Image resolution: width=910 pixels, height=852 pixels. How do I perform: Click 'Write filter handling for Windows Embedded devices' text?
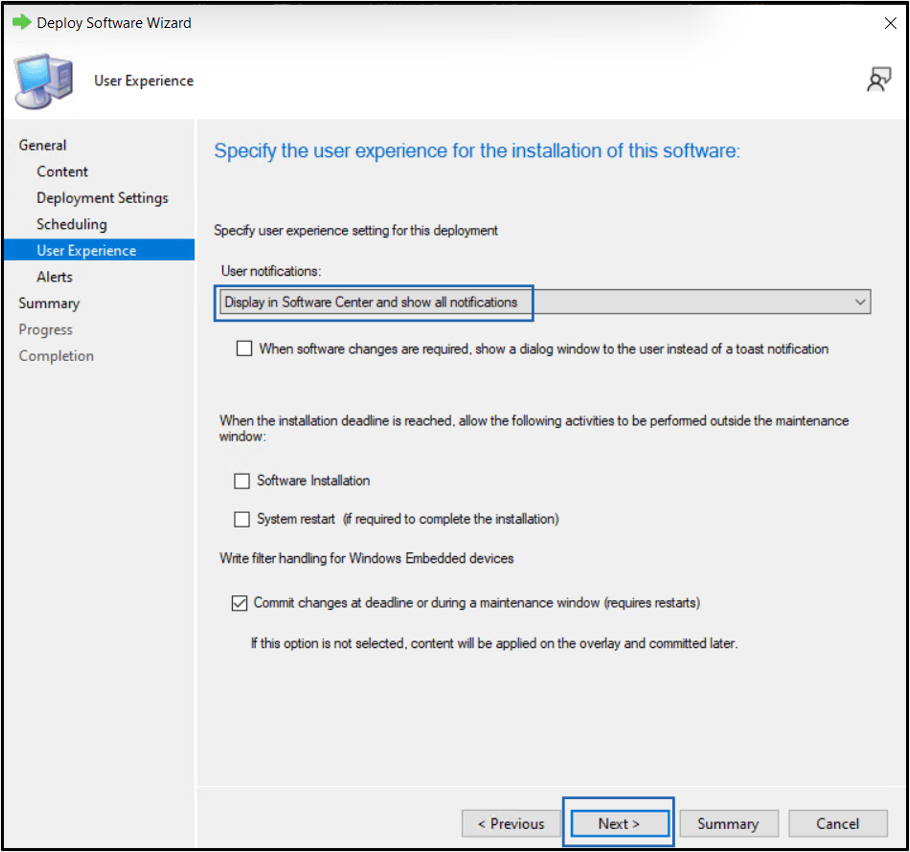367,558
